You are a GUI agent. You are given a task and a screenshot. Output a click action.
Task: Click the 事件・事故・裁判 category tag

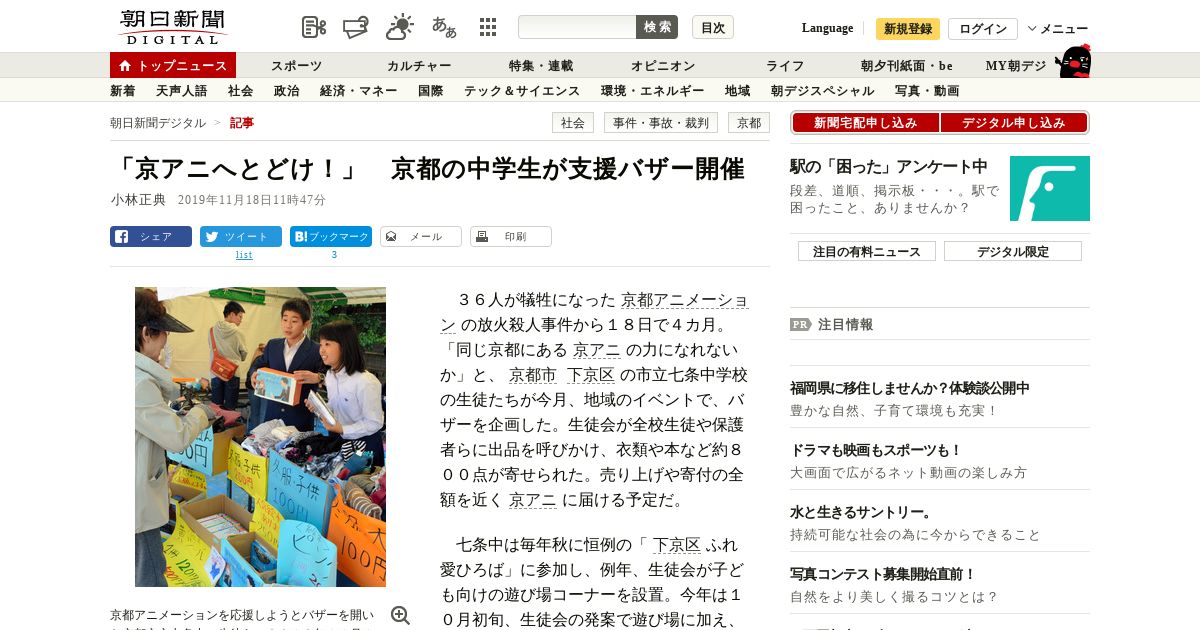661,123
